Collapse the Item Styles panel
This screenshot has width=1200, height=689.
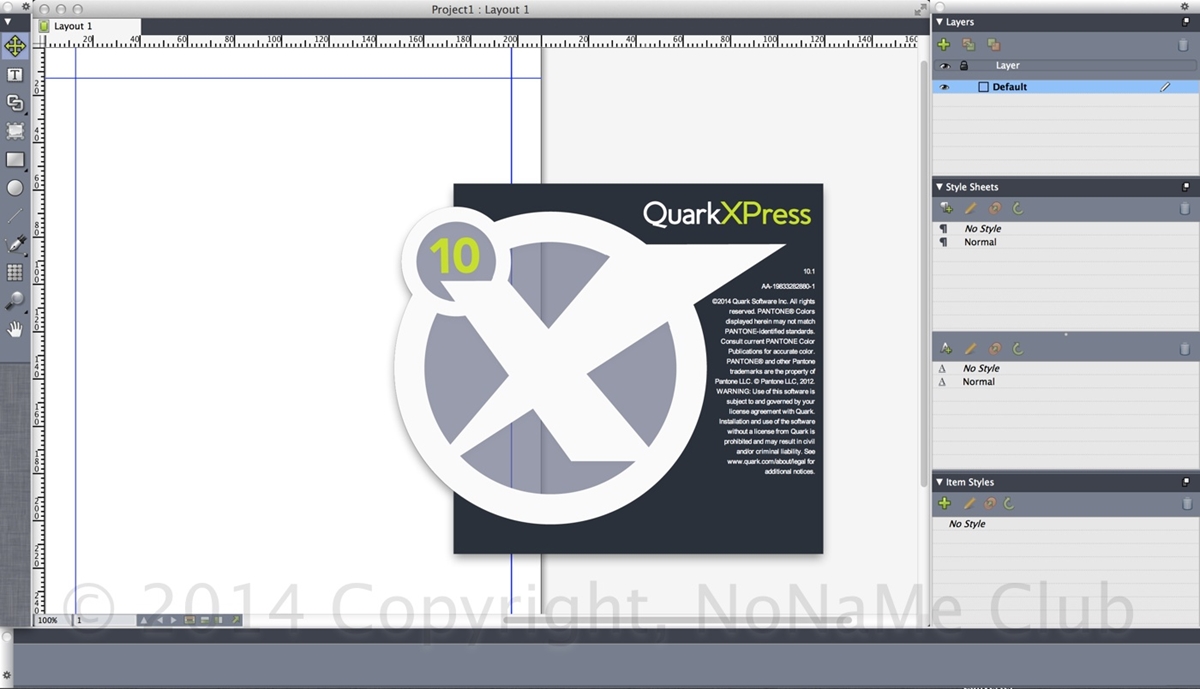pyautogui.click(x=939, y=482)
